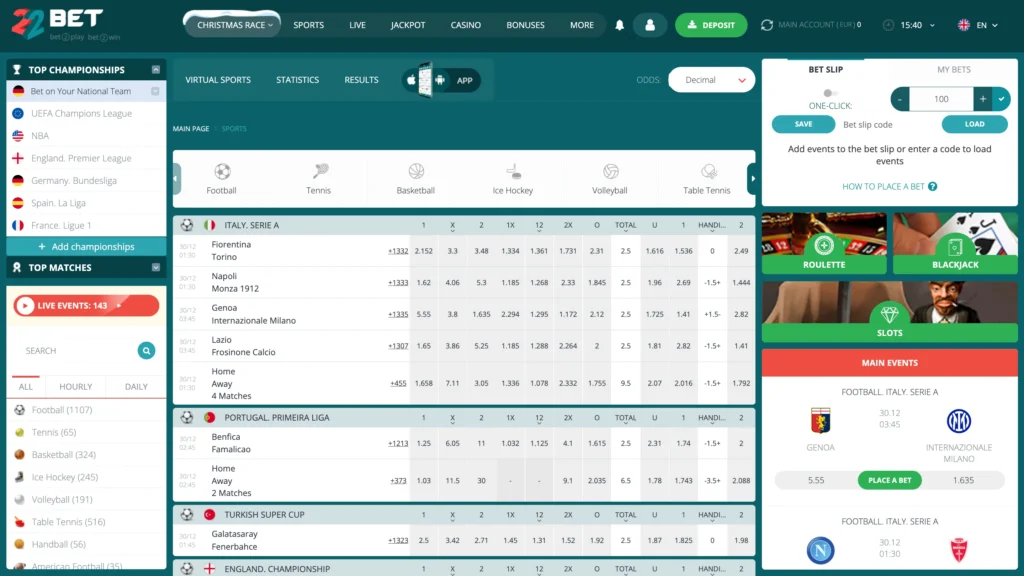Click the Load bet slip button
Screen dimensions: 1024x576
click(x=974, y=124)
